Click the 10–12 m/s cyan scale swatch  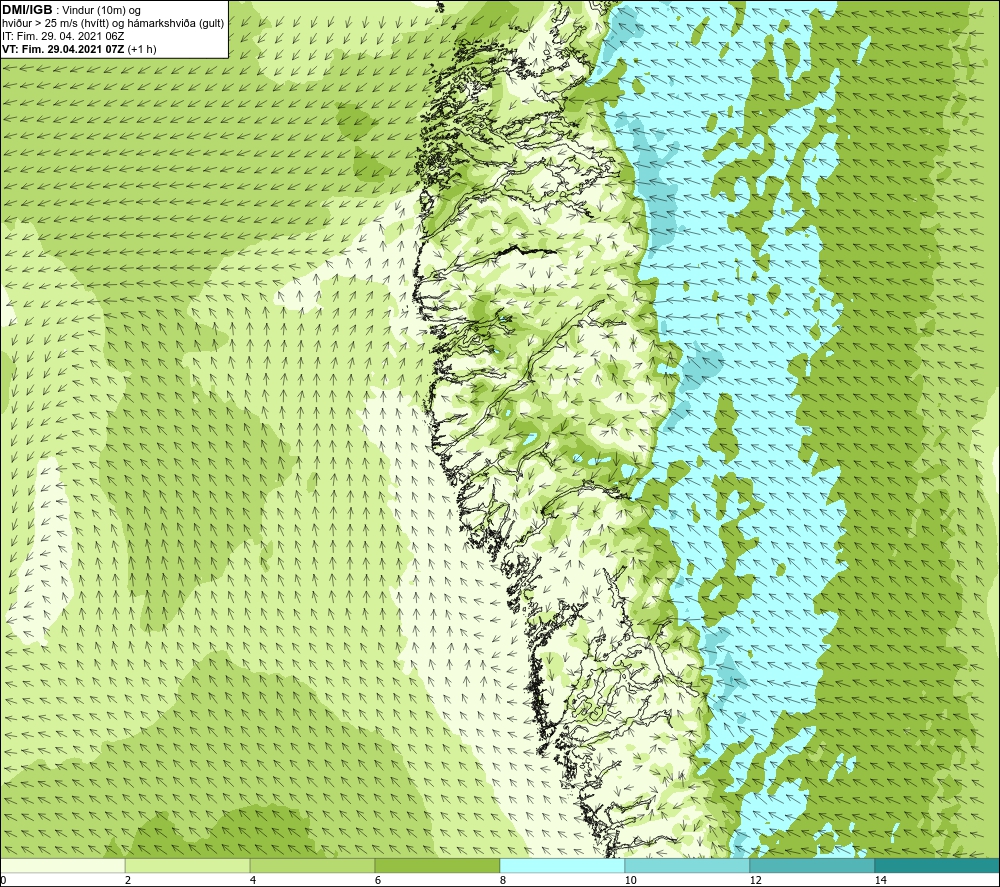pos(687,865)
